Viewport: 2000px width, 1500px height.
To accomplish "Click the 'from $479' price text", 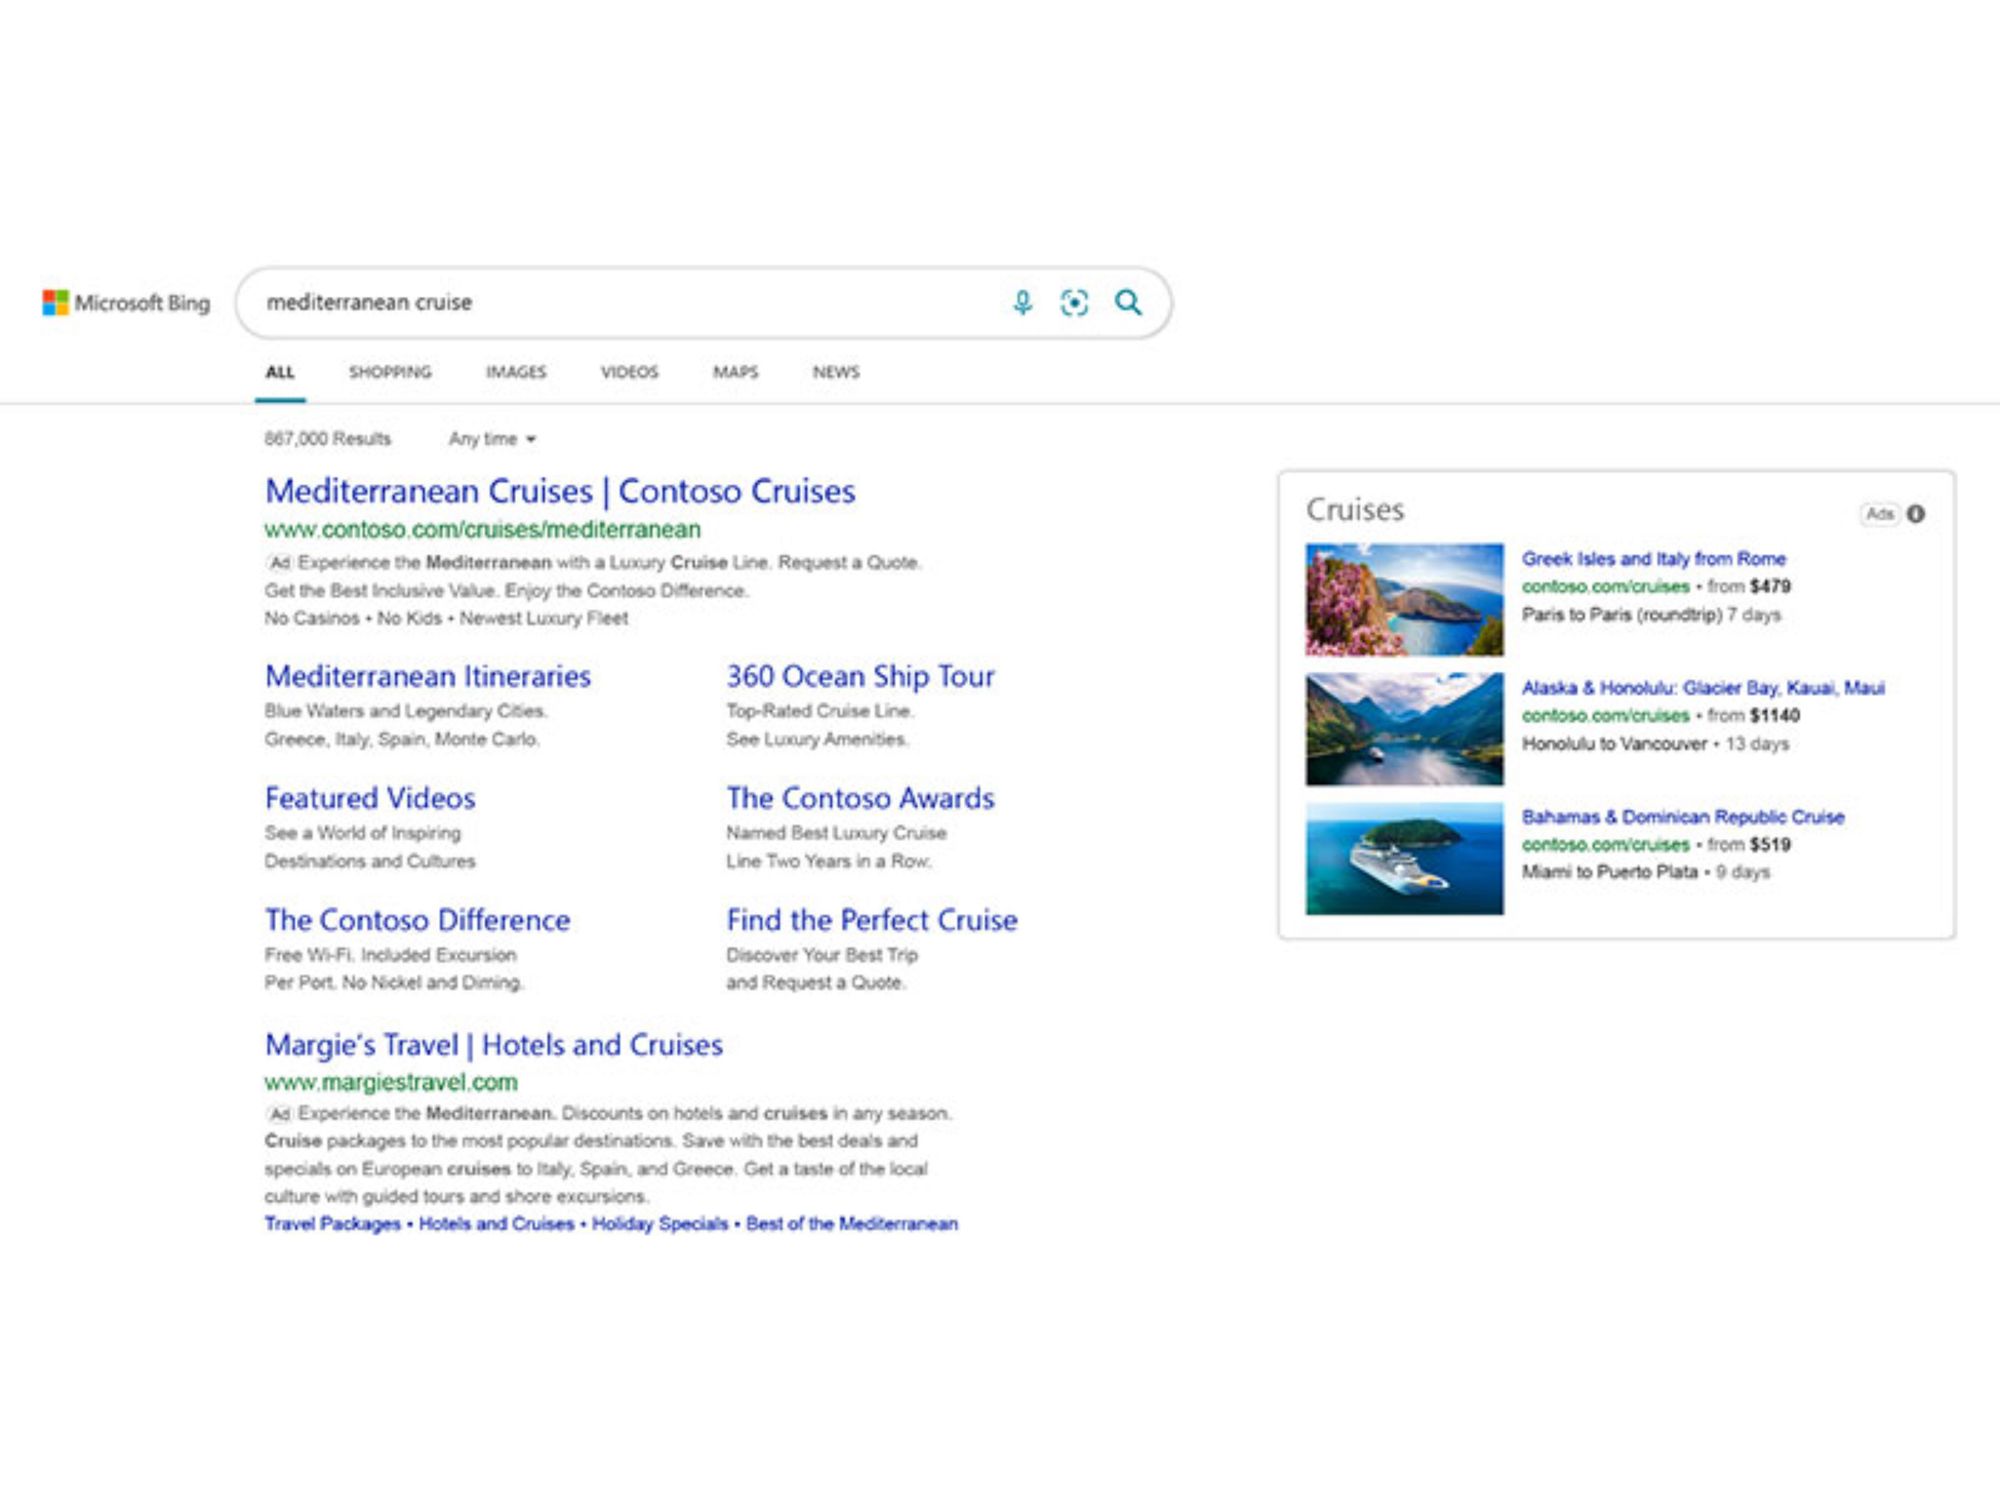I will pos(1749,587).
